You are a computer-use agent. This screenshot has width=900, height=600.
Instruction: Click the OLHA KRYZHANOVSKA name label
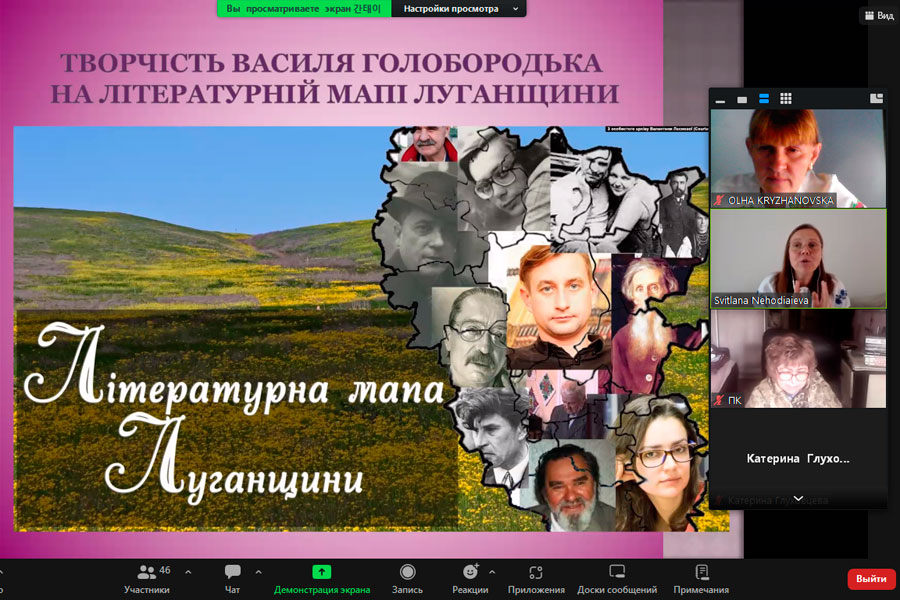coord(781,200)
